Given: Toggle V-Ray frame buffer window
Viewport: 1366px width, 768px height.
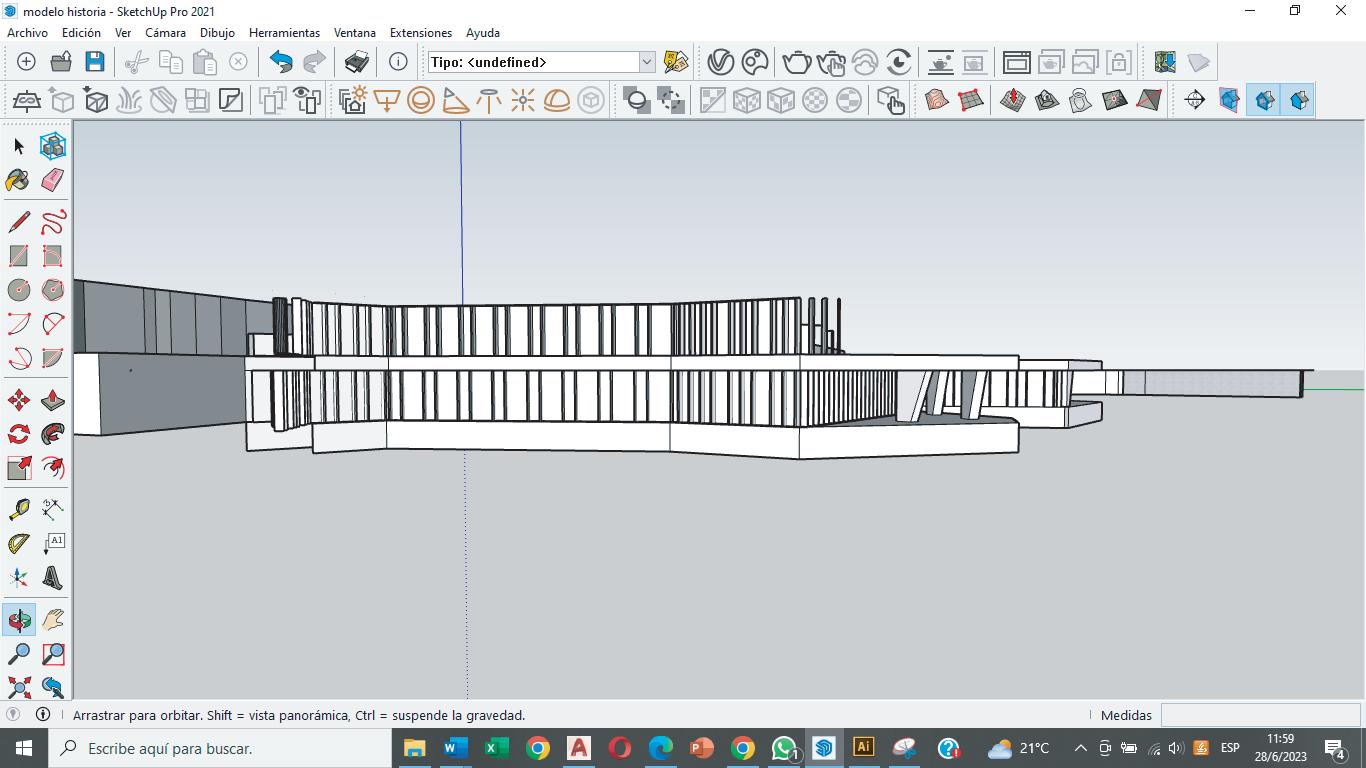Looking at the screenshot, I should (1016, 62).
